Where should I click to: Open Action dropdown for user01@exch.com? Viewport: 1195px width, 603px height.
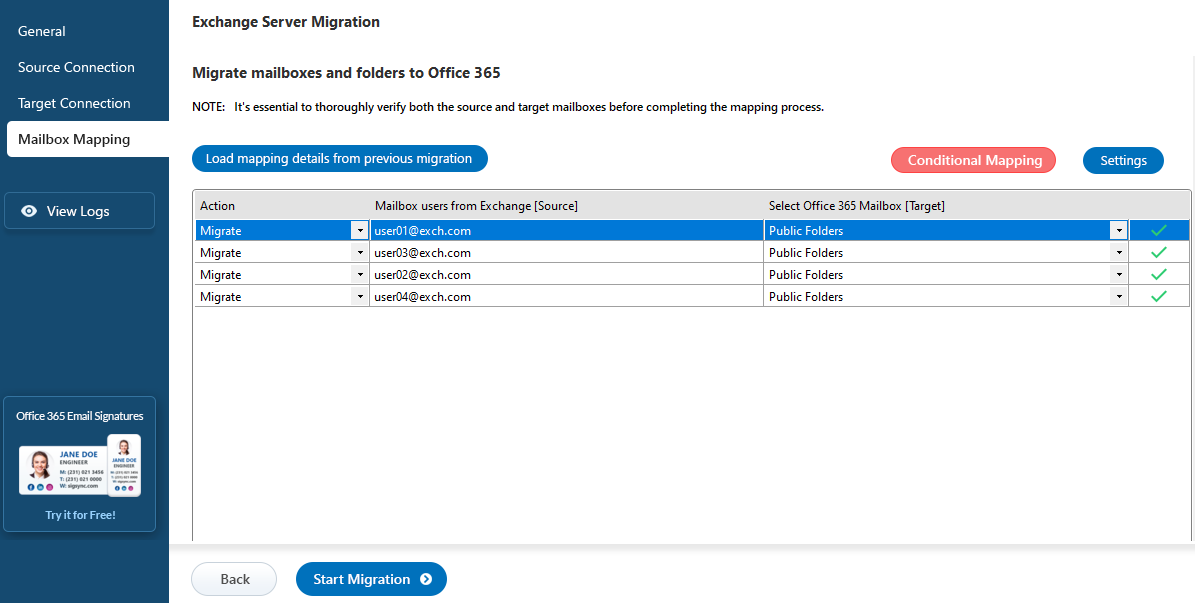pyautogui.click(x=359, y=231)
